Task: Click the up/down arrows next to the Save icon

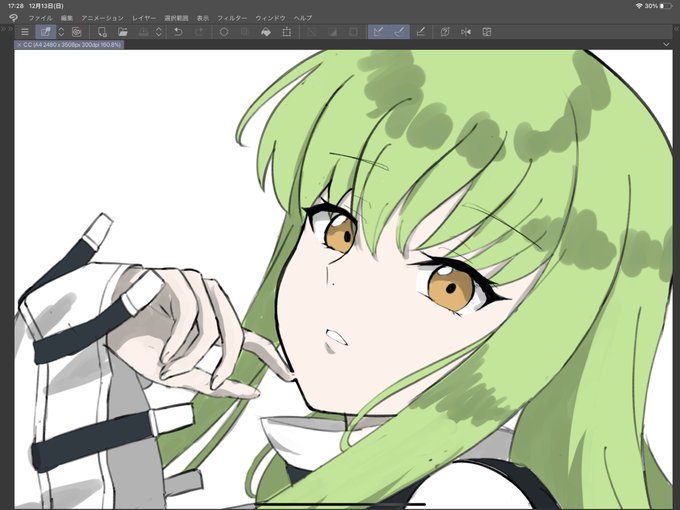Action: coord(159,32)
